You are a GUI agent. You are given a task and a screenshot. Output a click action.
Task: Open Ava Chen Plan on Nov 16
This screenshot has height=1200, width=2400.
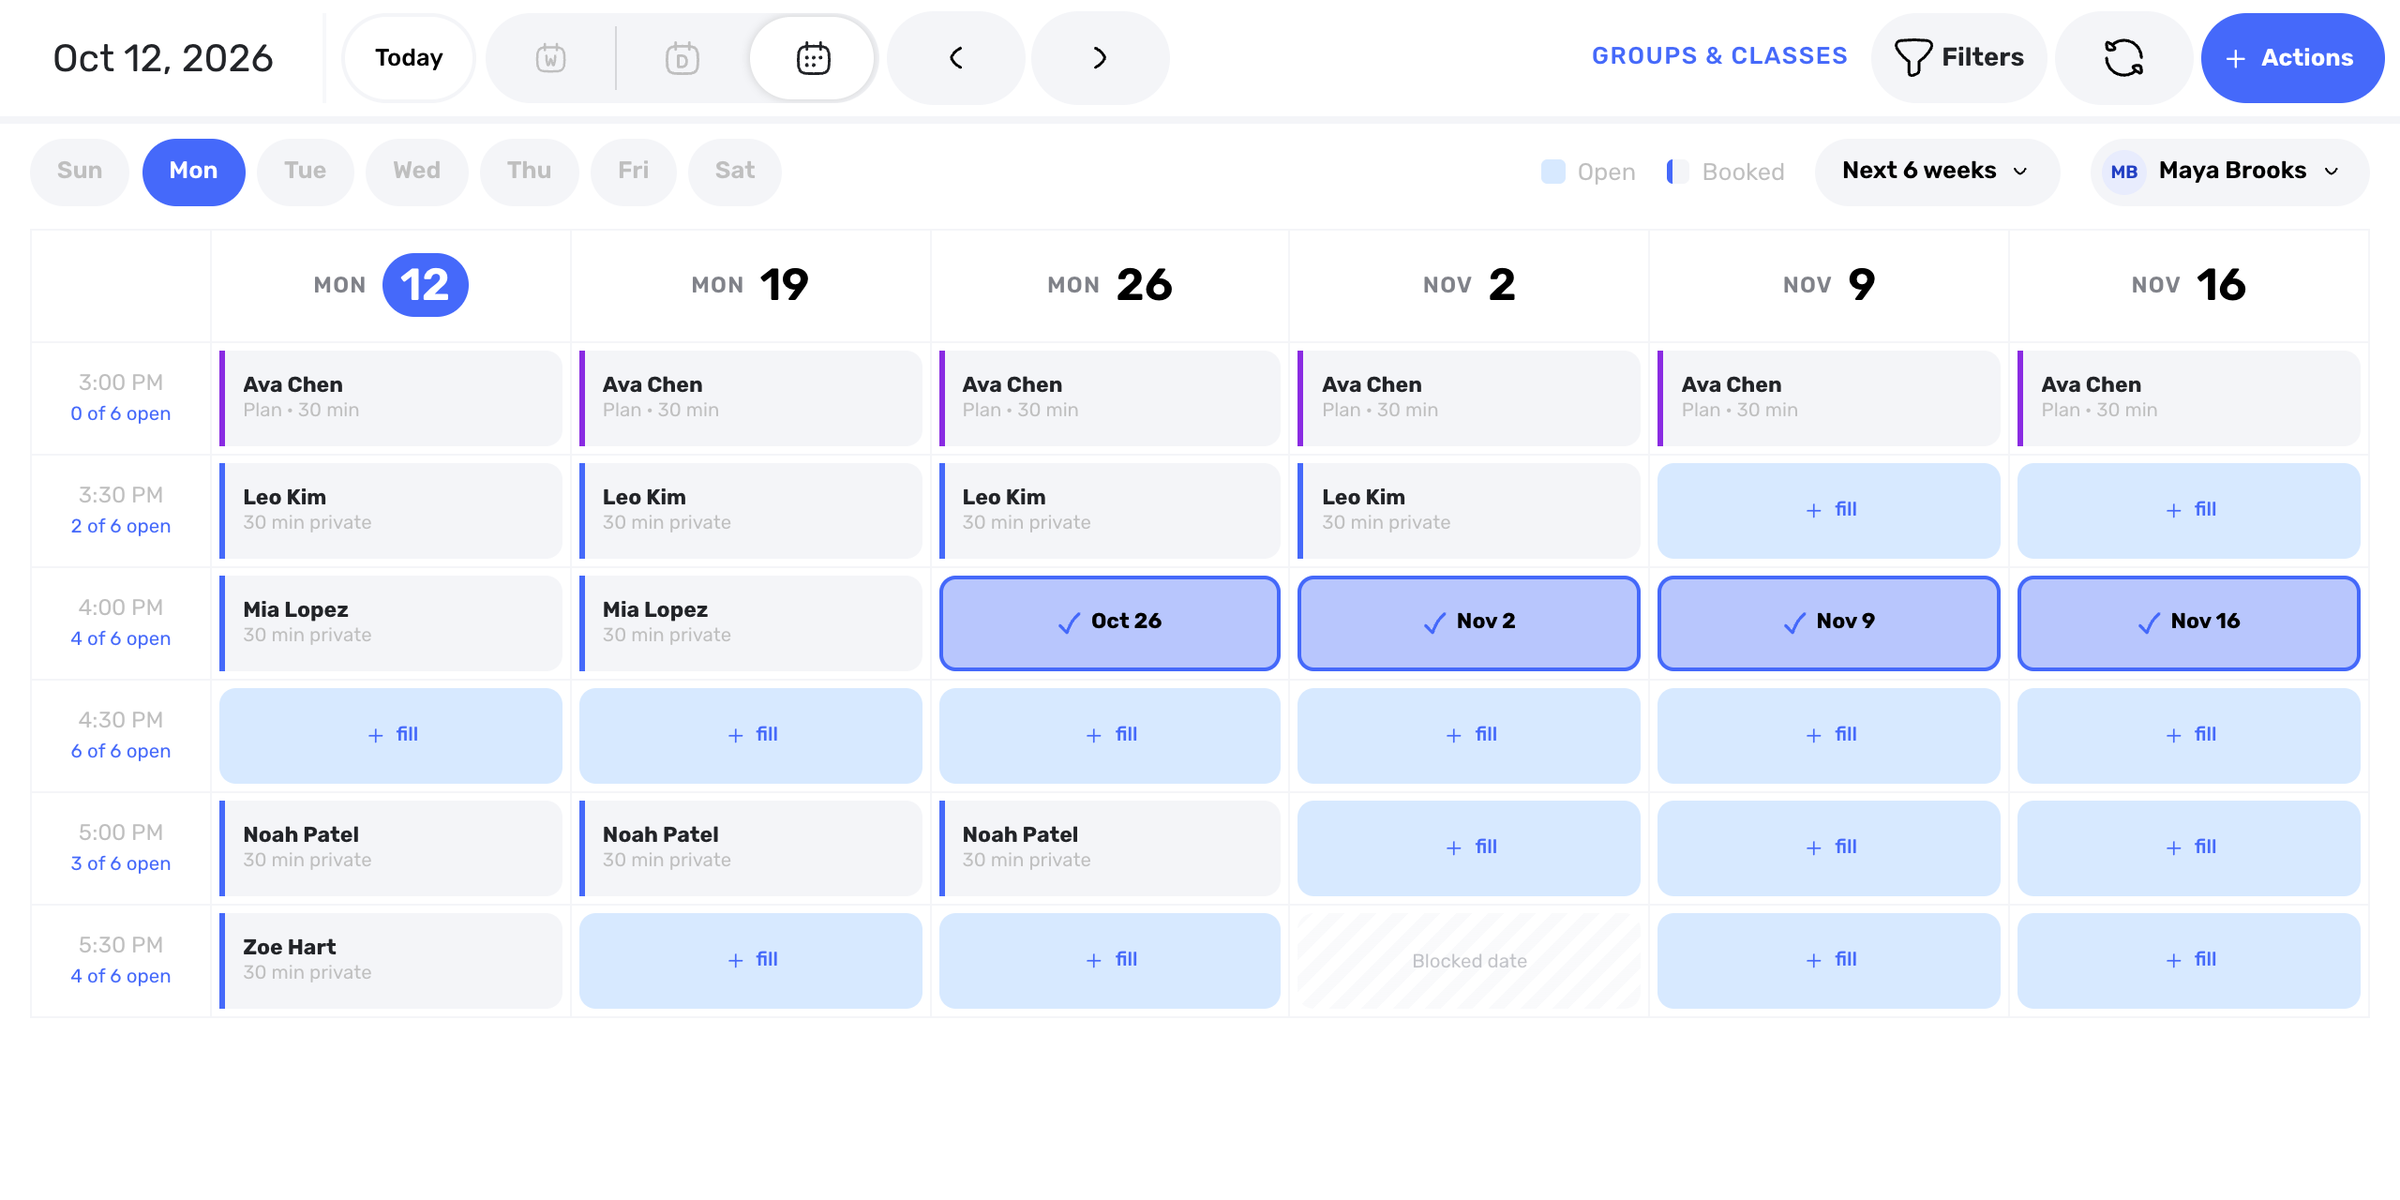(x=2188, y=397)
